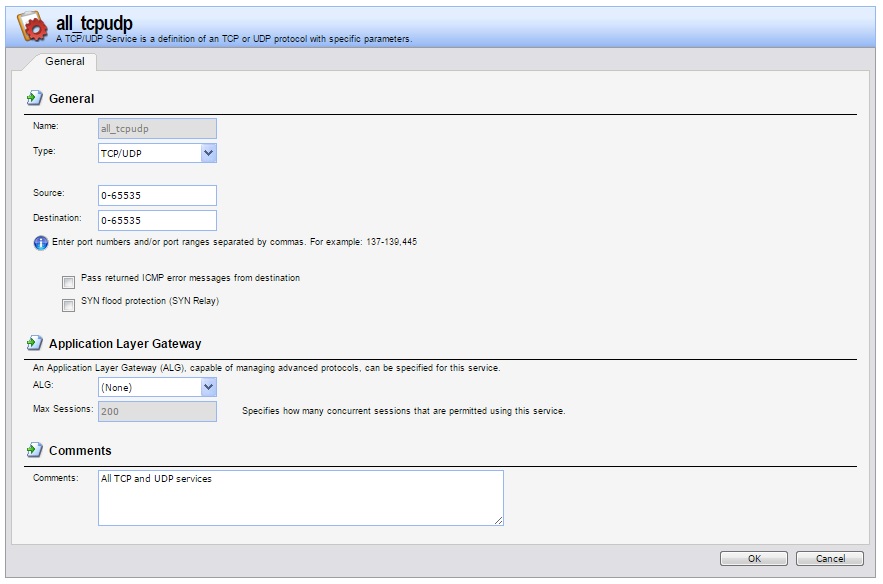Click the port numbers example hint text
883x584 pixels.
pos(234,242)
